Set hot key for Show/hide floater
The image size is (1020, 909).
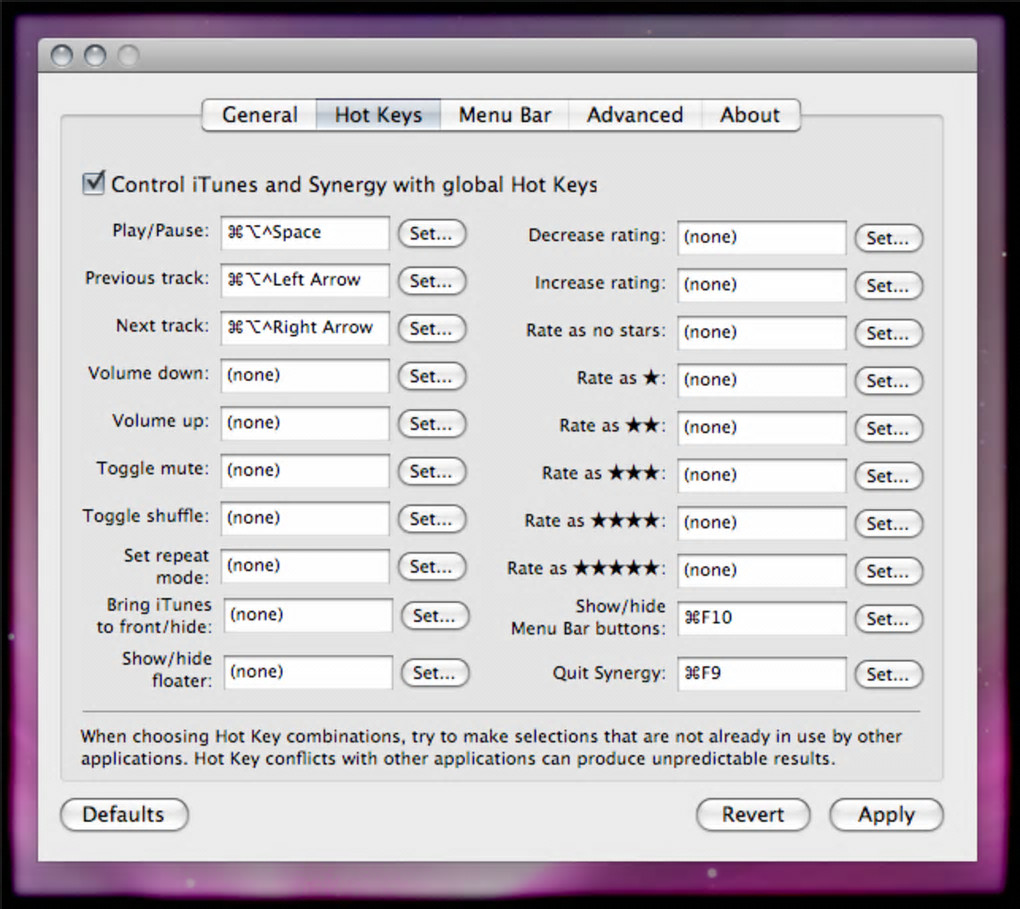tap(435, 672)
